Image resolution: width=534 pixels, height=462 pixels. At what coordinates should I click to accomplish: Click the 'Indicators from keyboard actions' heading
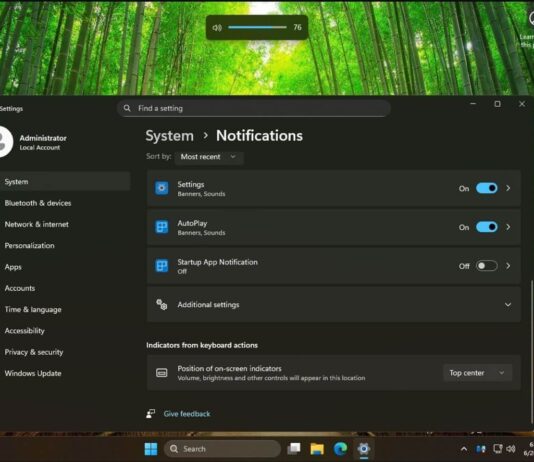point(202,345)
